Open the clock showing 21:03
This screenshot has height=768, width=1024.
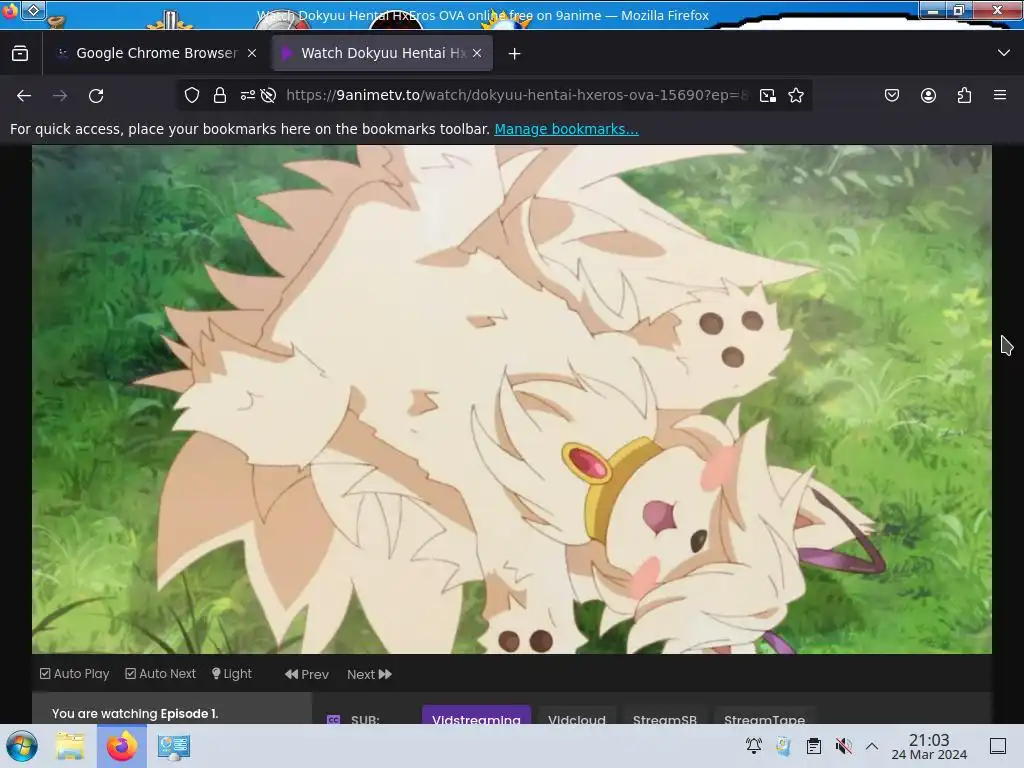point(929,746)
